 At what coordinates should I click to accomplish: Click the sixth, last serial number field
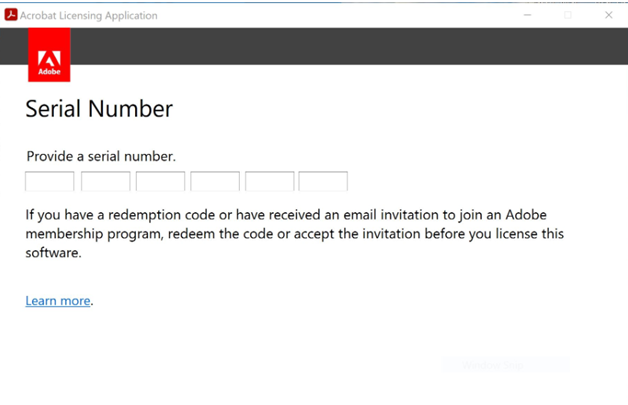(x=323, y=181)
